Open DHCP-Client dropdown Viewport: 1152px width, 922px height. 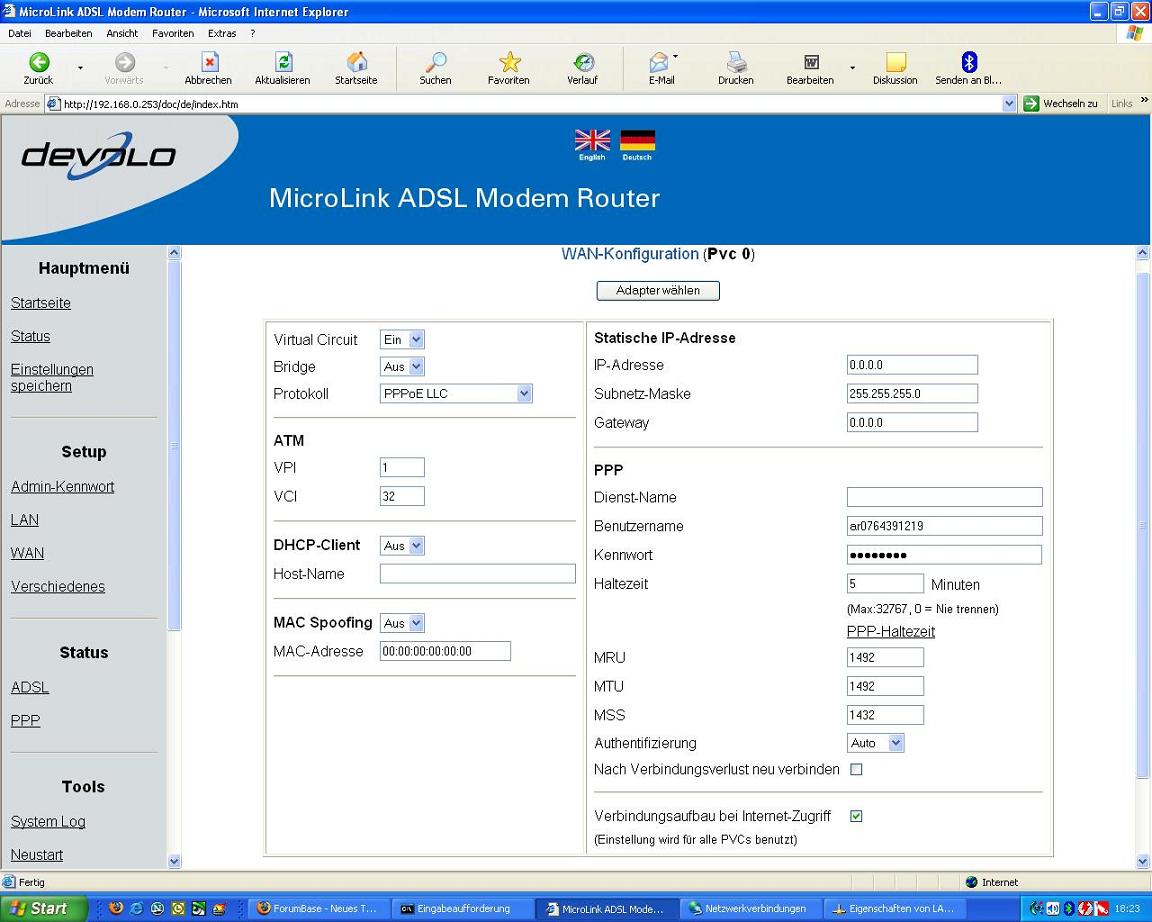point(403,546)
